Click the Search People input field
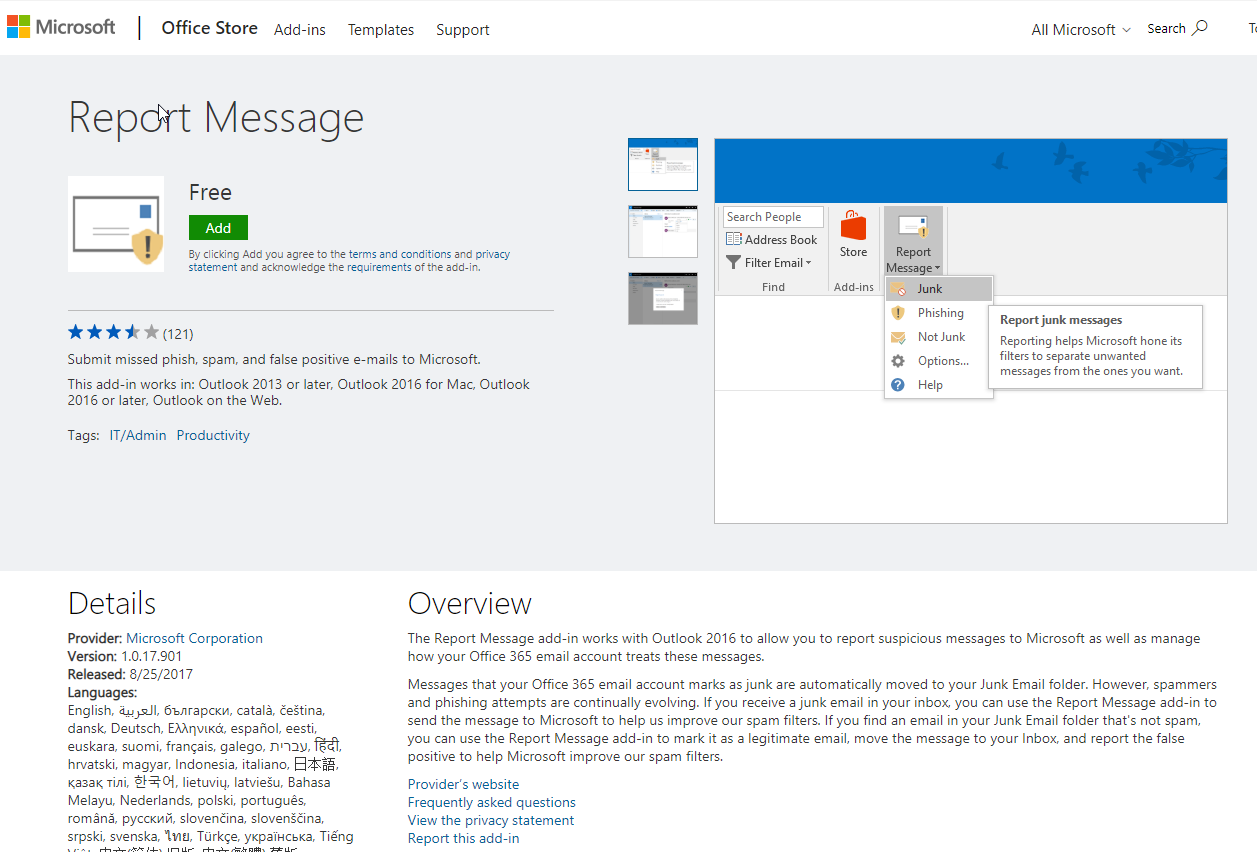This screenshot has height=852, width=1257. [773, 217]
